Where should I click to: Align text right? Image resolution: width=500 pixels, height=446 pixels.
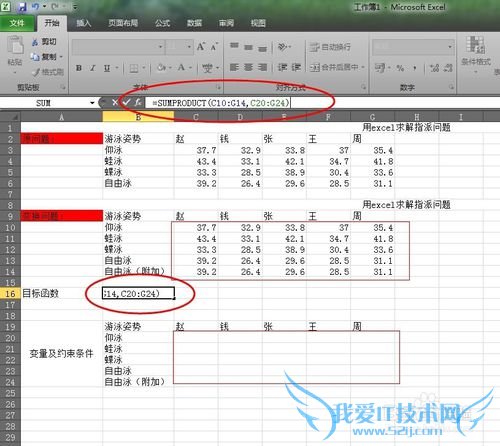[x=263, y=67]
